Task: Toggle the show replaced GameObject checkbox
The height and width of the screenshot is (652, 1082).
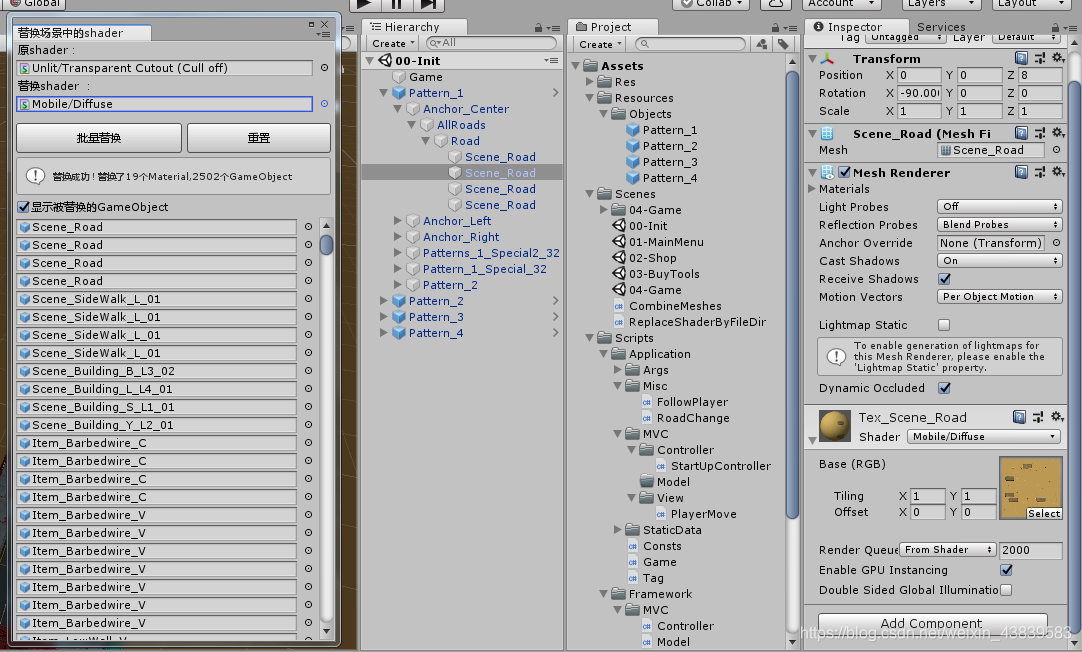Action: pos(23,207)
